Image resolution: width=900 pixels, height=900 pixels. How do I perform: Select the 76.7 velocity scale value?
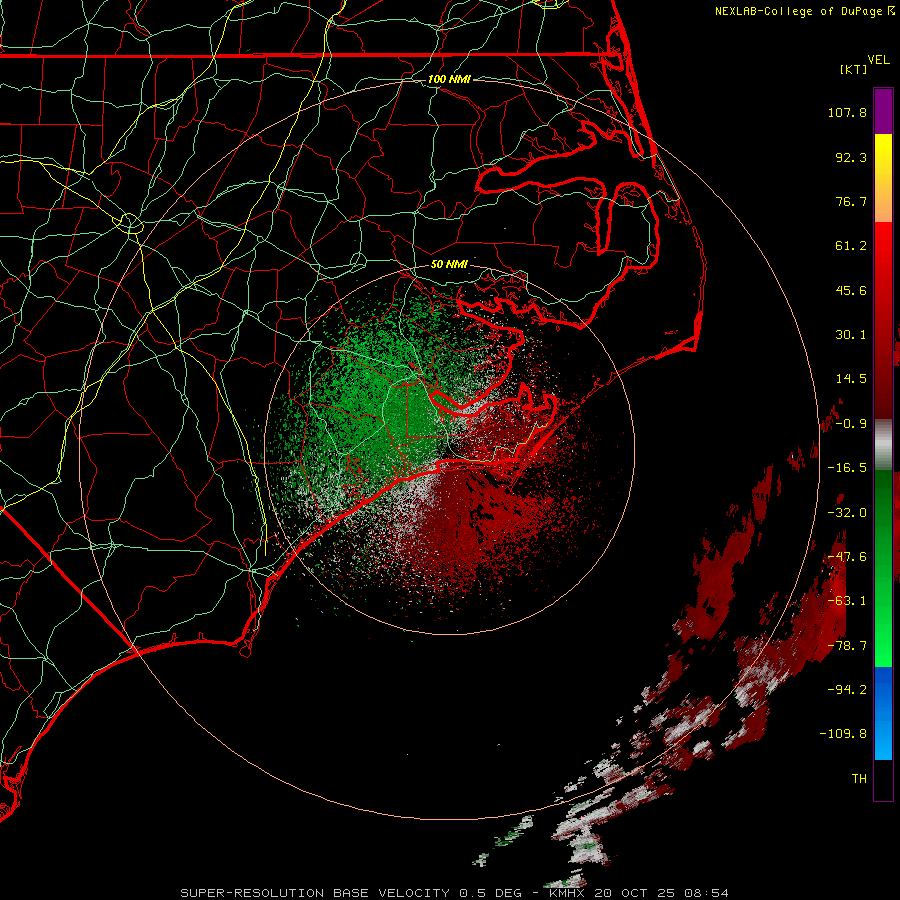(851, 201)
